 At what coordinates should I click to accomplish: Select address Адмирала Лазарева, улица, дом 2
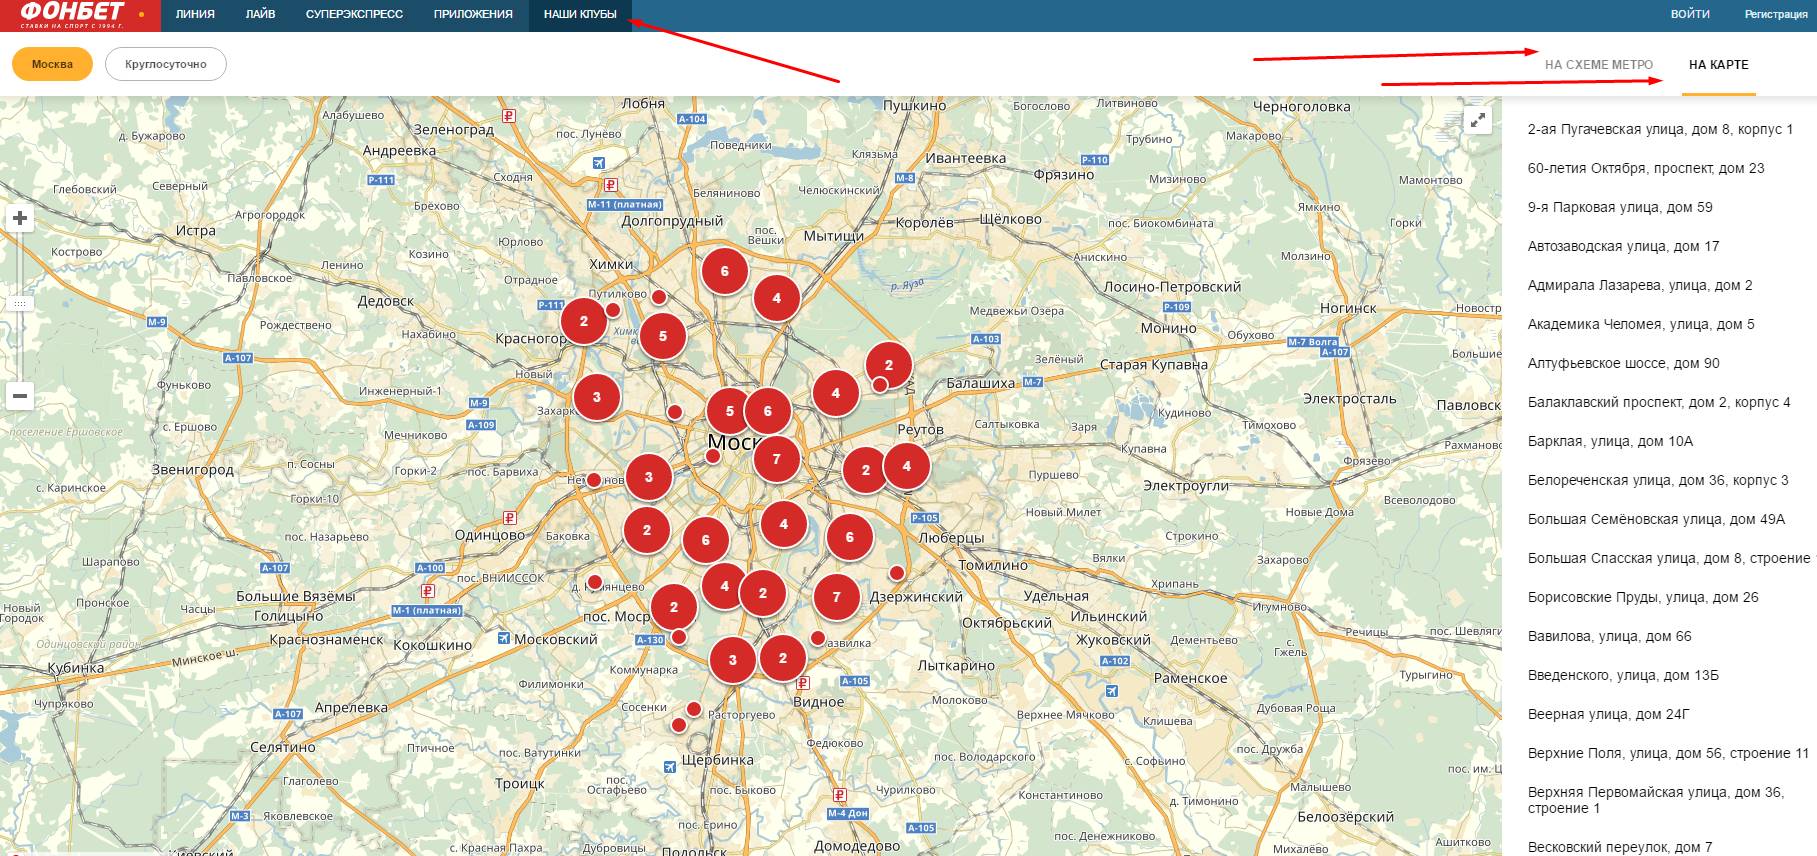pyautogui.click(x=1640, y=285)
